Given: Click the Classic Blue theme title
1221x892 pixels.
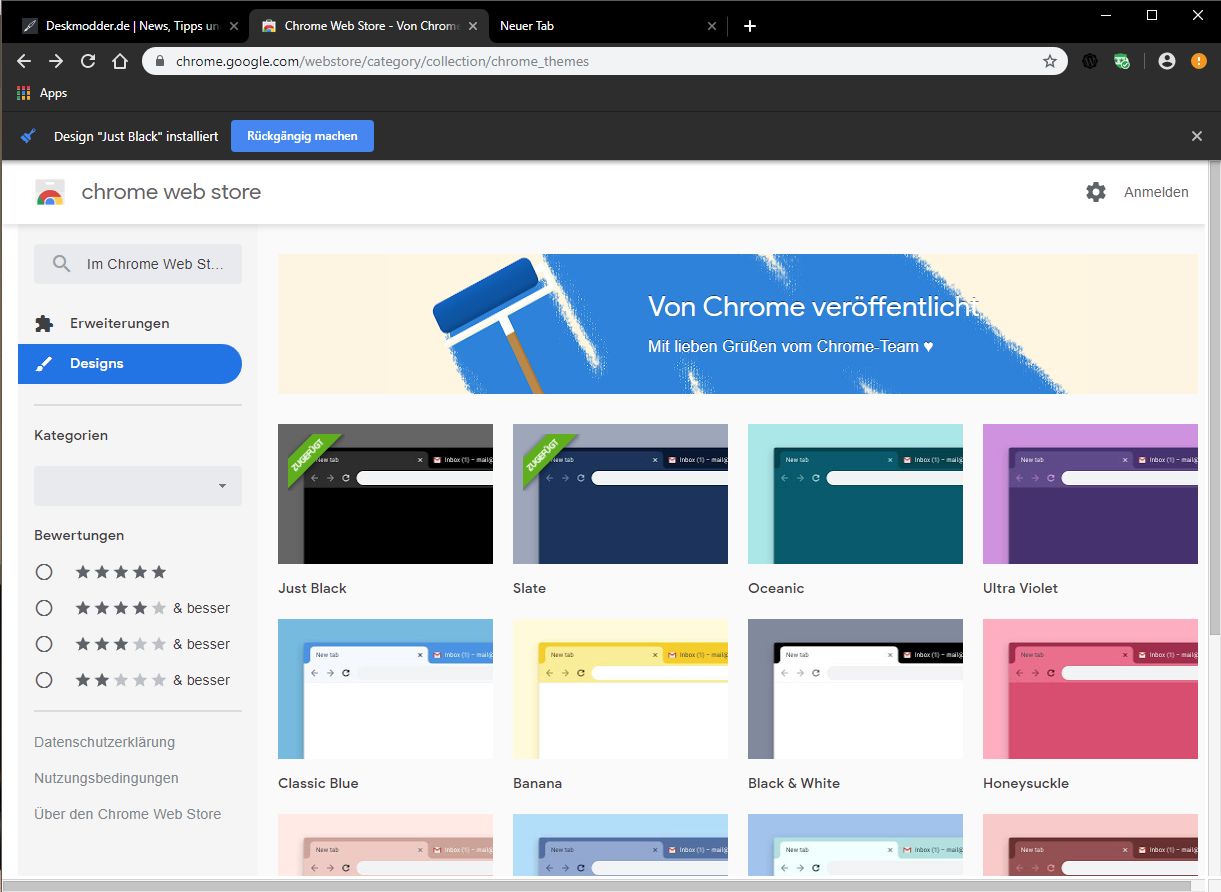Looking at the screenshot, I should tap(318, 783).
